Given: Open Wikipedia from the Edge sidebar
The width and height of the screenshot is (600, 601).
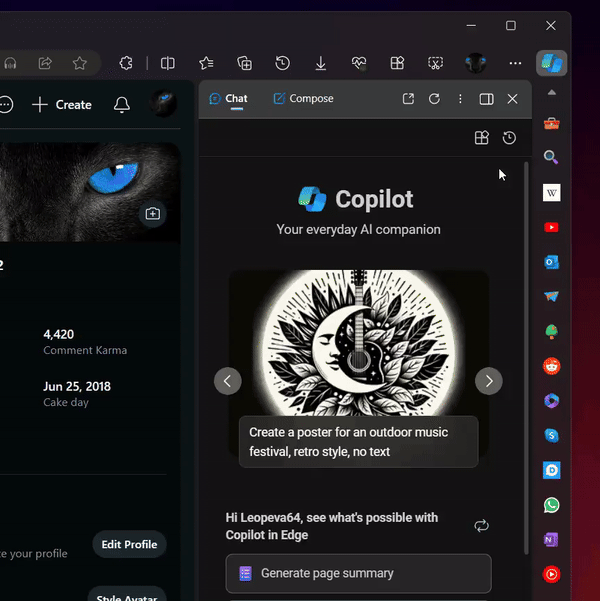Looking at the screenshot, I should [551, 193].
